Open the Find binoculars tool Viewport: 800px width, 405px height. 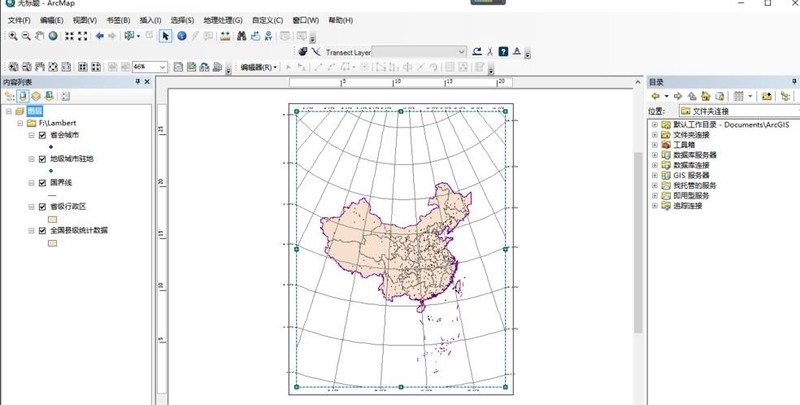[242, 36]
